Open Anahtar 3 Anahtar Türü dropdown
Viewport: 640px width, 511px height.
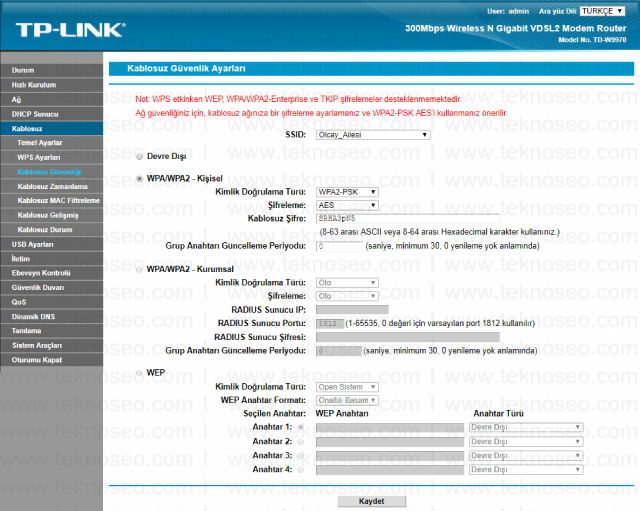pyautogui.click(x=526, y=455)
